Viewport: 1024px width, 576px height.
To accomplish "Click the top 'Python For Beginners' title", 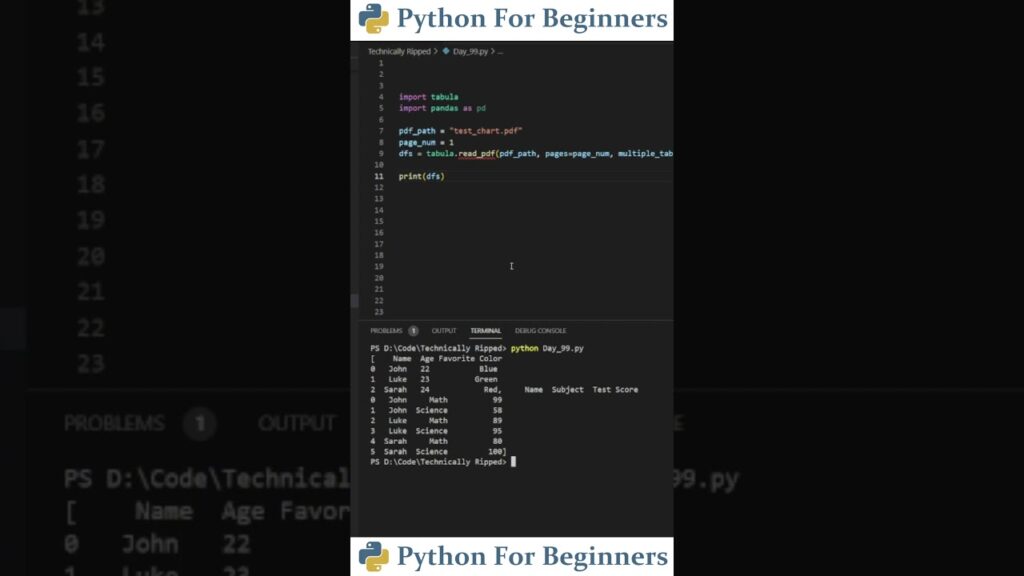I will 531,19.
